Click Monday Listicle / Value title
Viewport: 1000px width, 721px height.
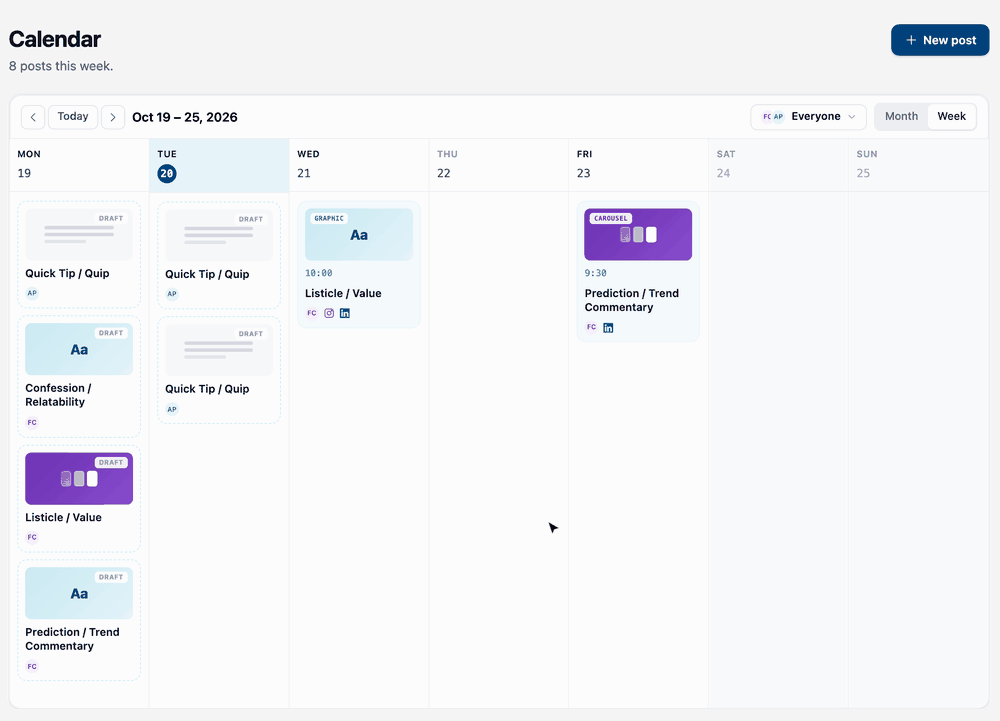(x=63, y=517)
